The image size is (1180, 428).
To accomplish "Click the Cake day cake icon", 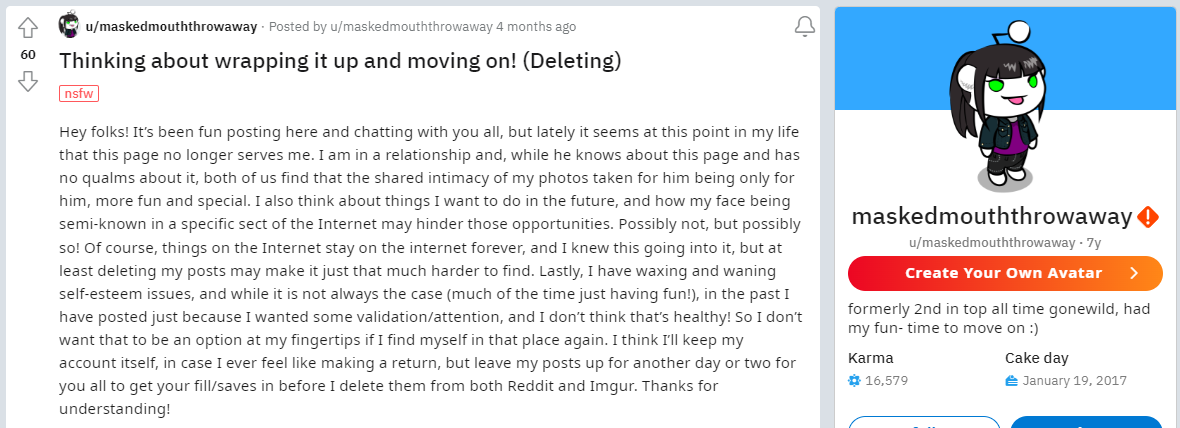I will (1011, 380).
